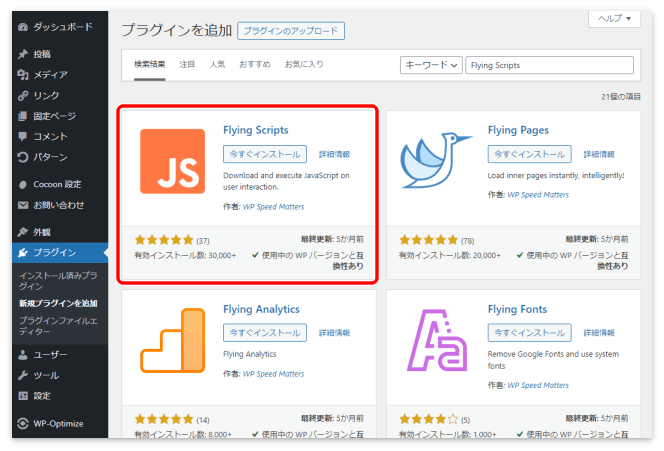Click the Flying Fonts four-star rating

(429, 420)
